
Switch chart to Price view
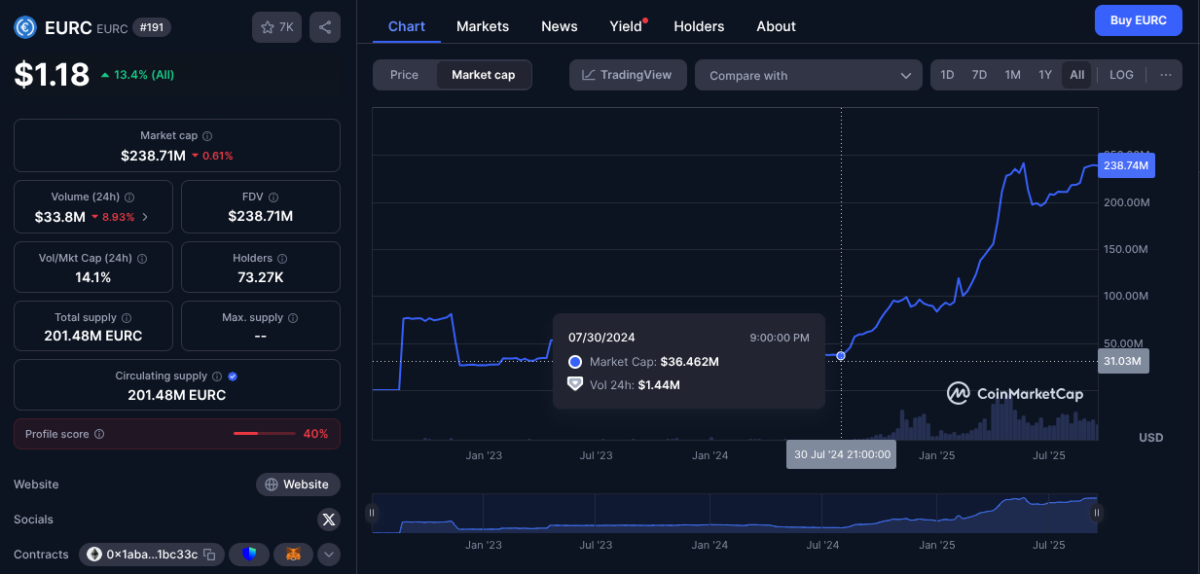pos(404,75)
